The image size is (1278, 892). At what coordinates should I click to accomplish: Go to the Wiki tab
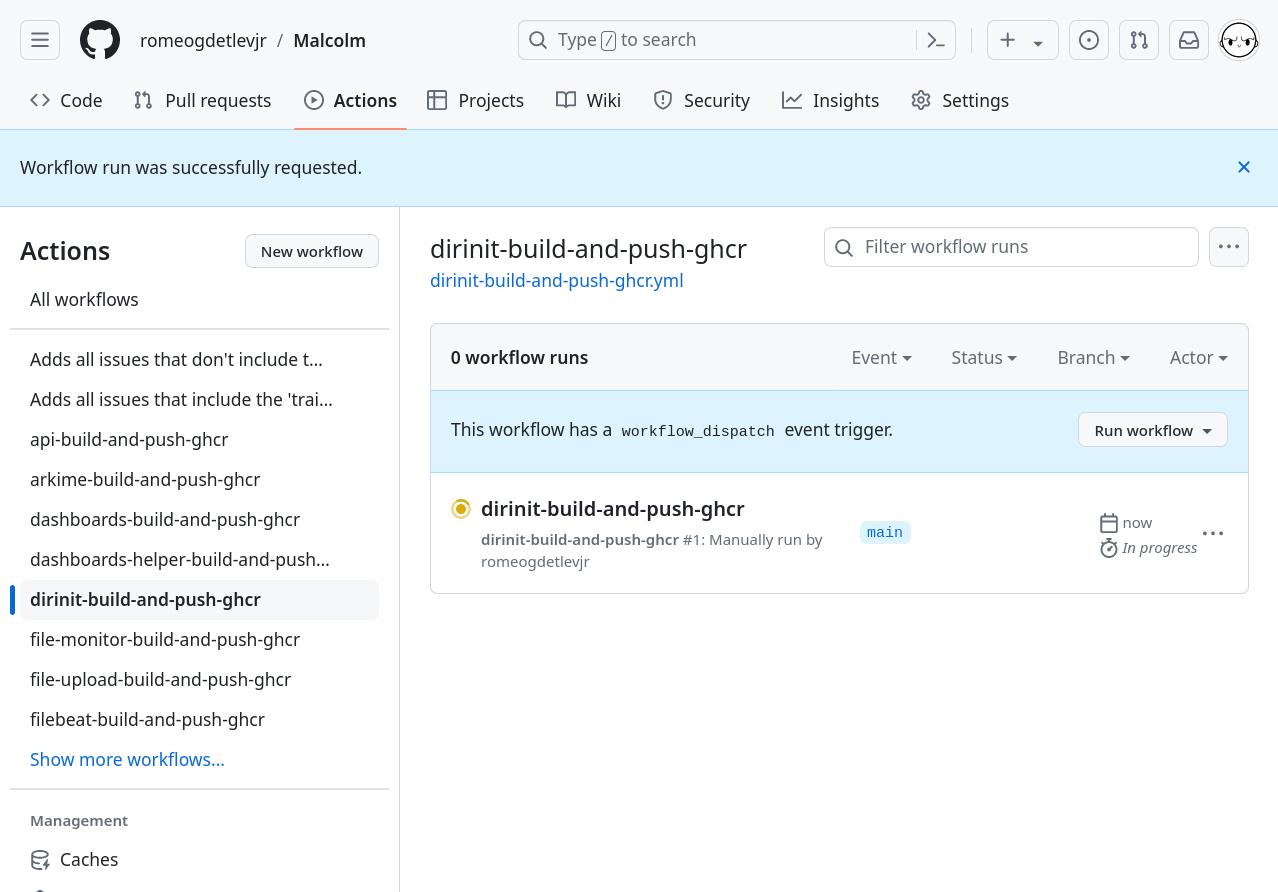coord(588,100)
